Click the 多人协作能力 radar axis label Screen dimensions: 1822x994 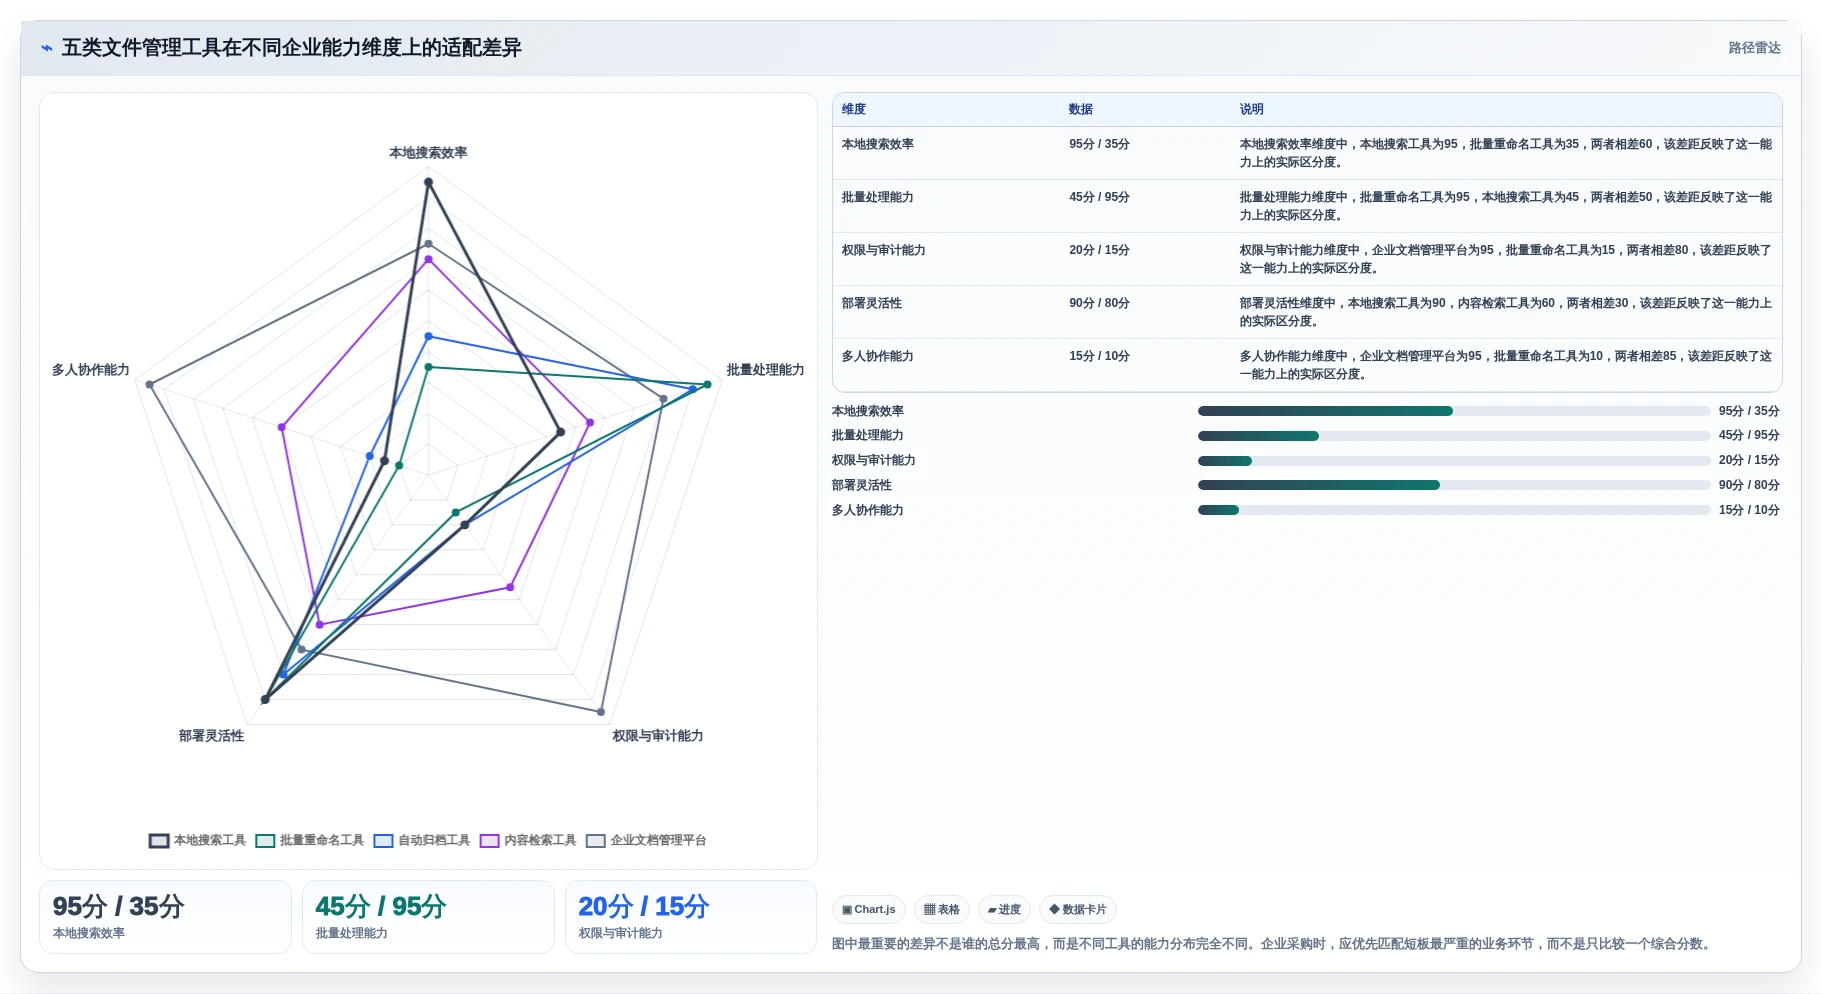(x=91, y=370)
